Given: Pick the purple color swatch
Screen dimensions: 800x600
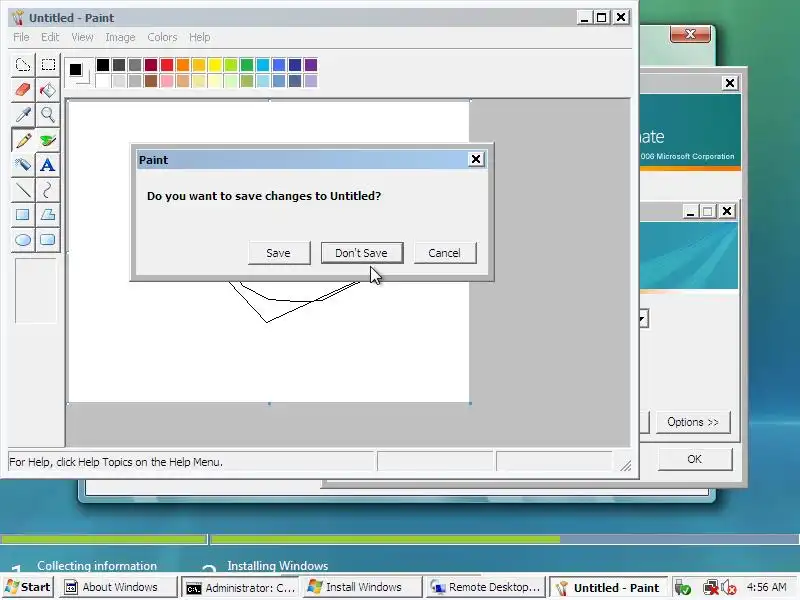Looking at the screenshot, I should [x=311, y=65].
